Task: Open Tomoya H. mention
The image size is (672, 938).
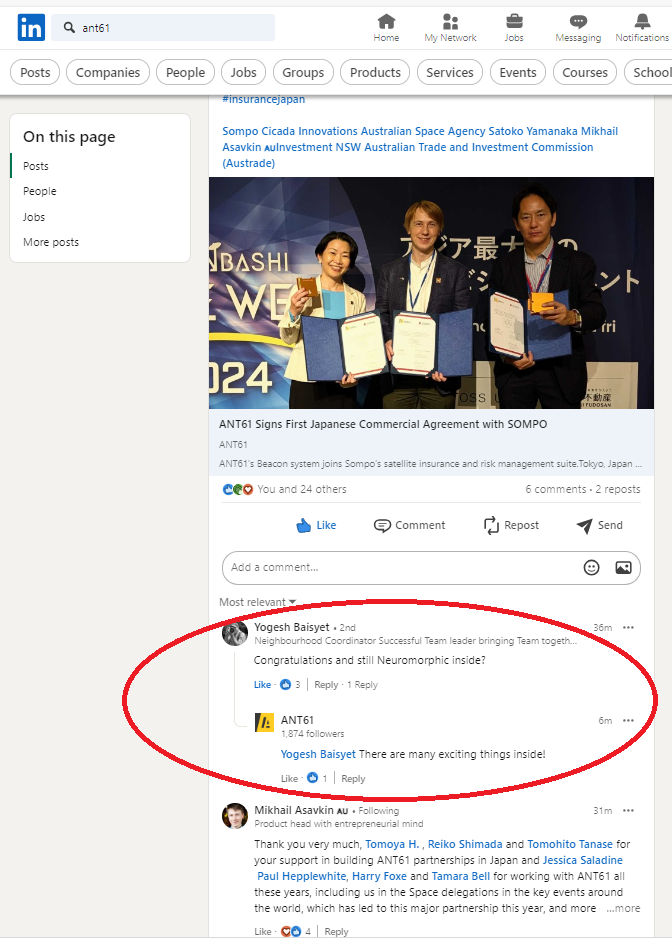Action: (392, 844)
